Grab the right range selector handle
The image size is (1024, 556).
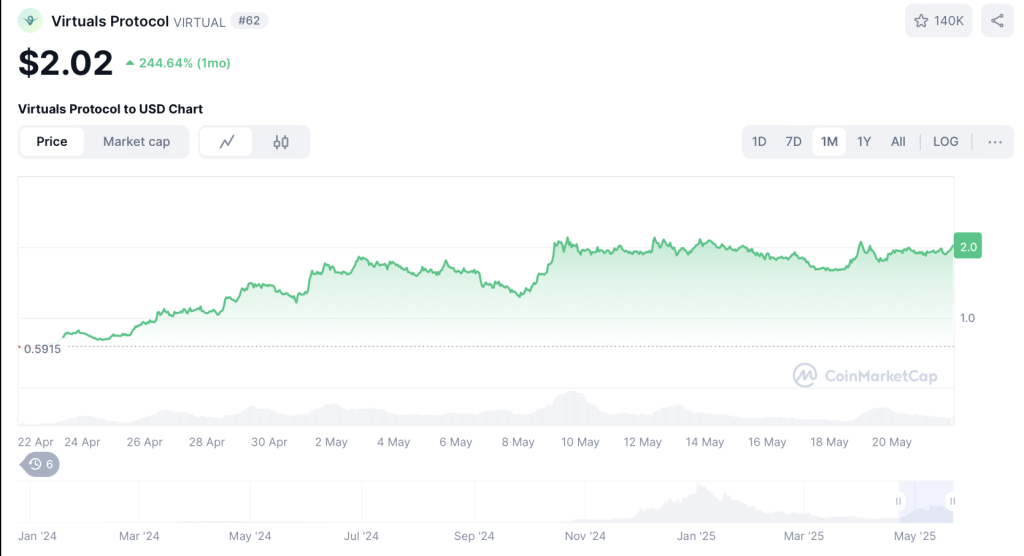point(952,501)
